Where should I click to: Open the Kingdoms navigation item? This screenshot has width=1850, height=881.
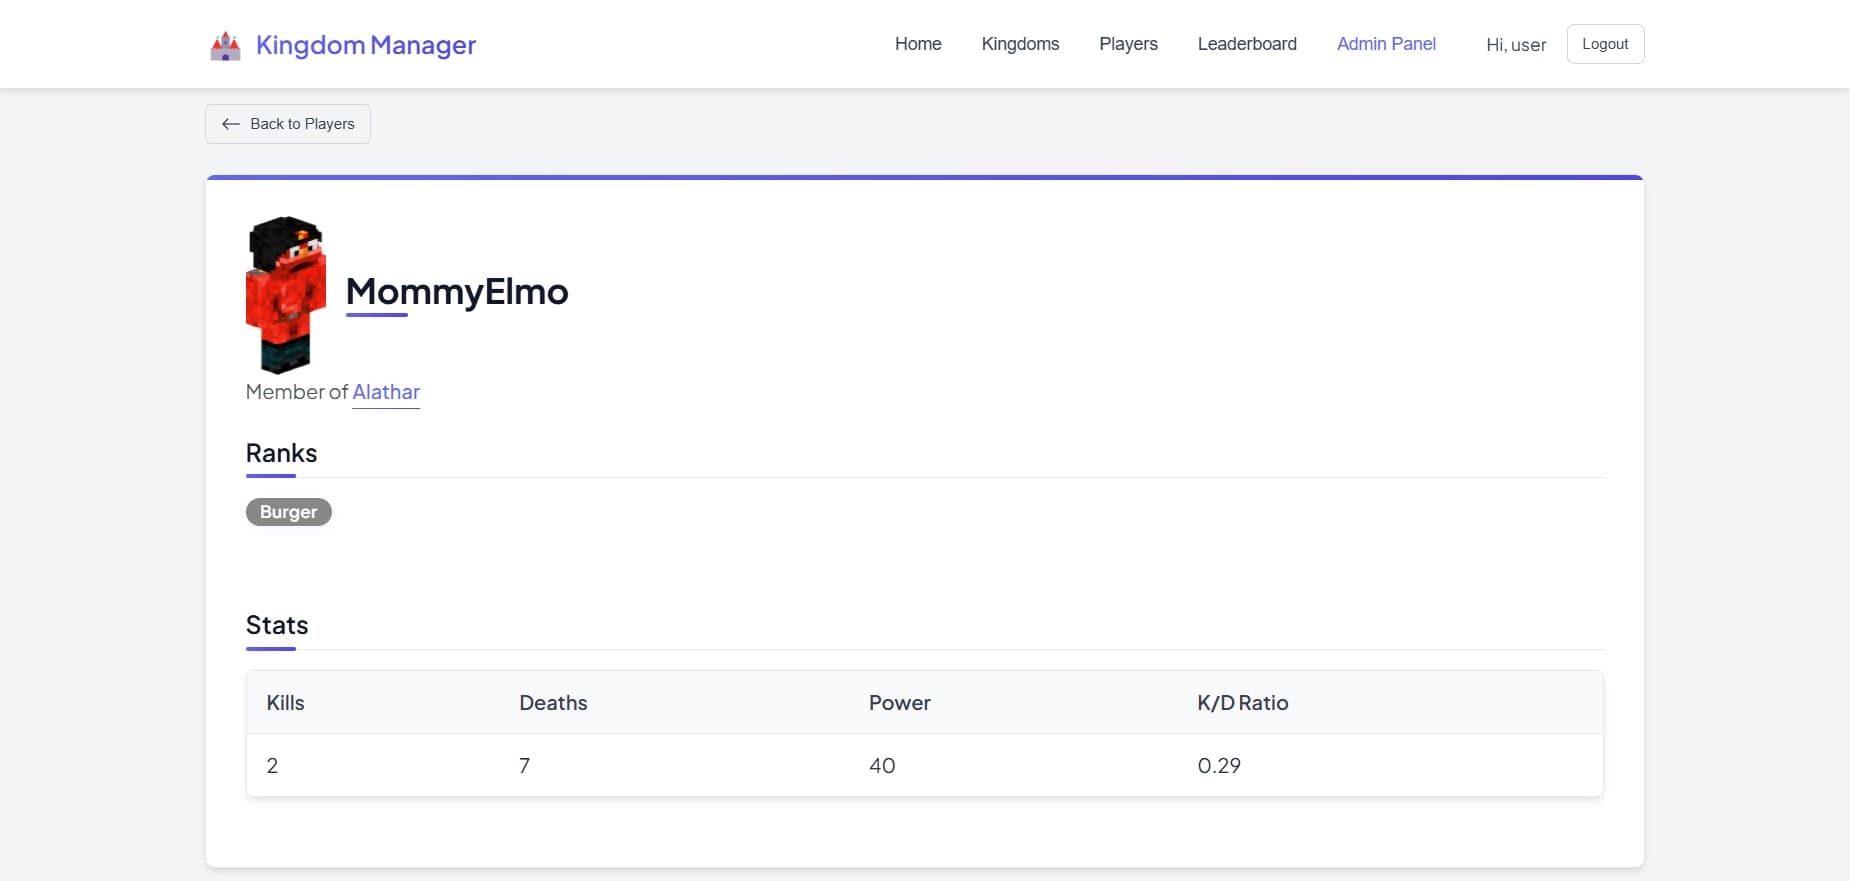tap(1020, 44)
